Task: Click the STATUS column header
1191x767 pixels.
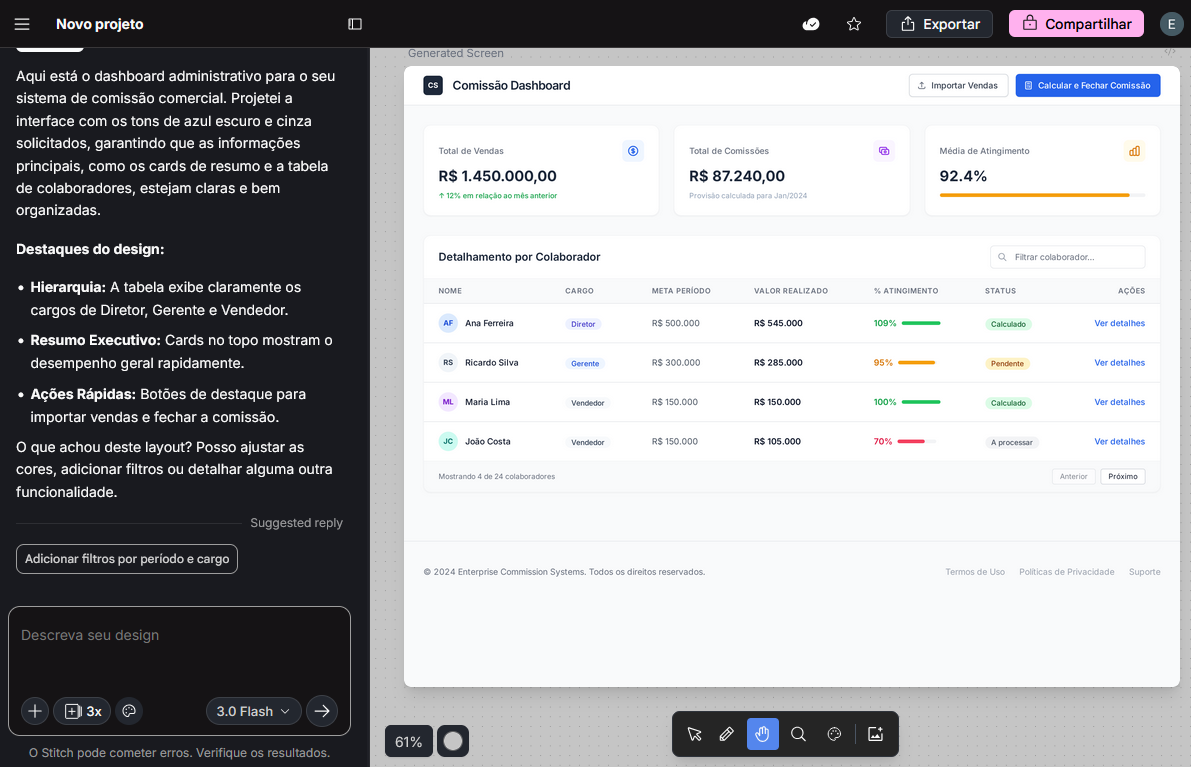Action: coord(1000,291)
